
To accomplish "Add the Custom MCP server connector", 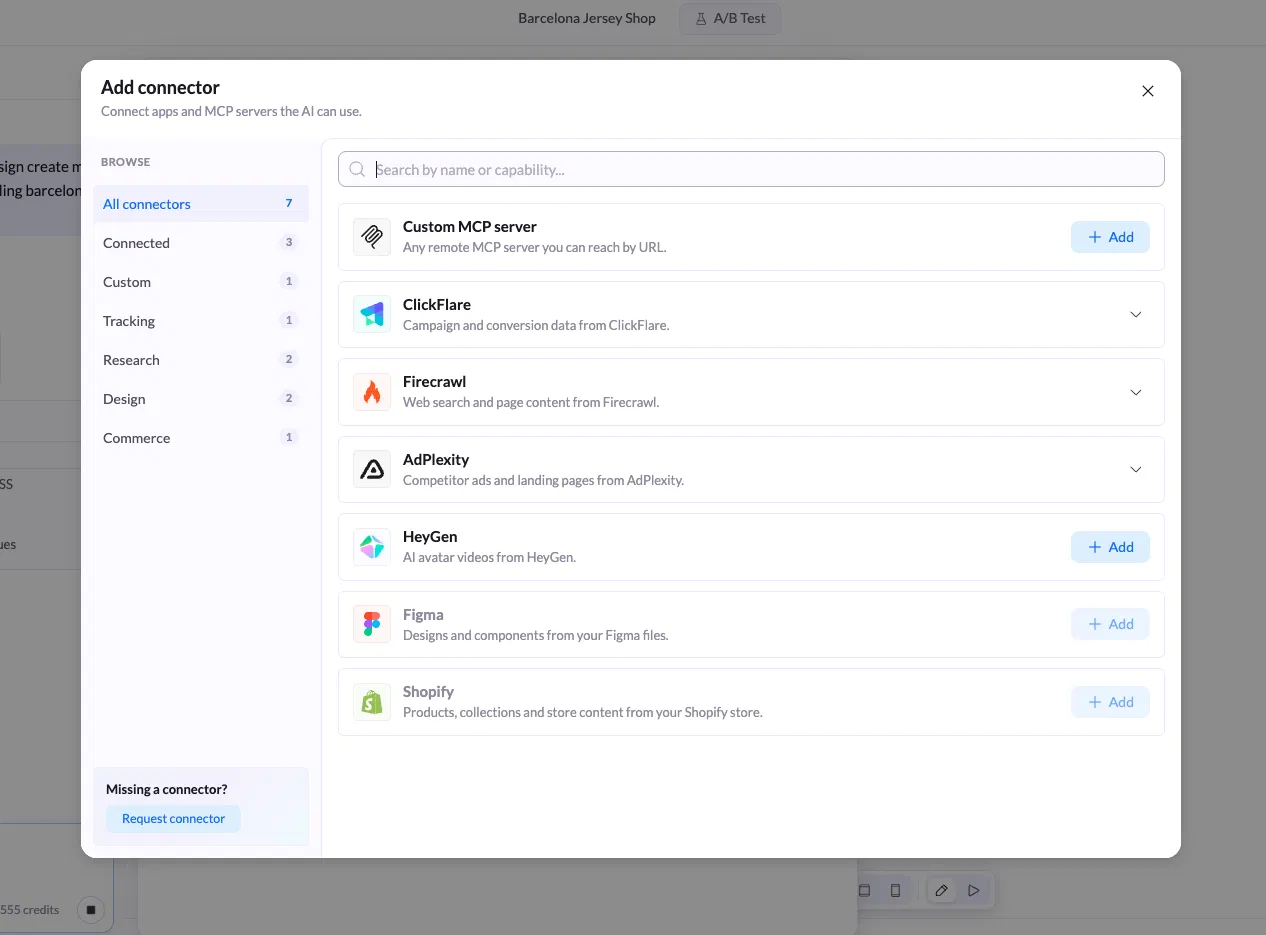I will coord(1110,237).
